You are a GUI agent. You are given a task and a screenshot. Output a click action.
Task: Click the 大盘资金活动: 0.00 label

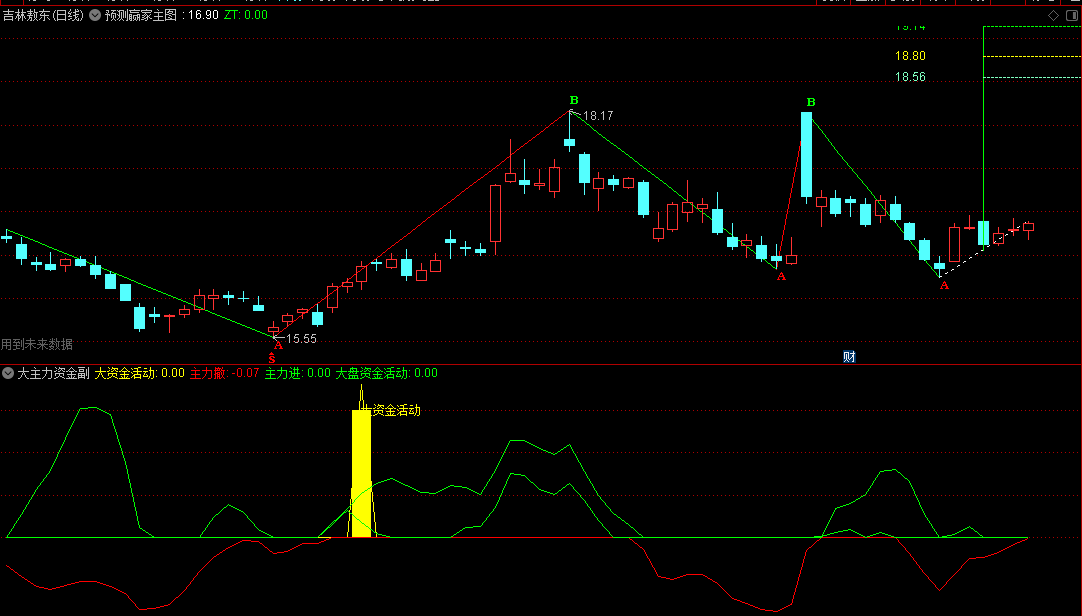point(386,373)
